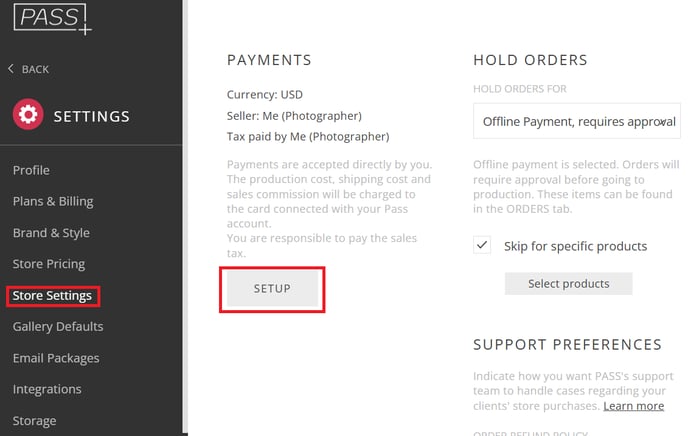Viewport: 688px width, 436px height.
Task: Click the Select products button
Action: tap(568, 283)
